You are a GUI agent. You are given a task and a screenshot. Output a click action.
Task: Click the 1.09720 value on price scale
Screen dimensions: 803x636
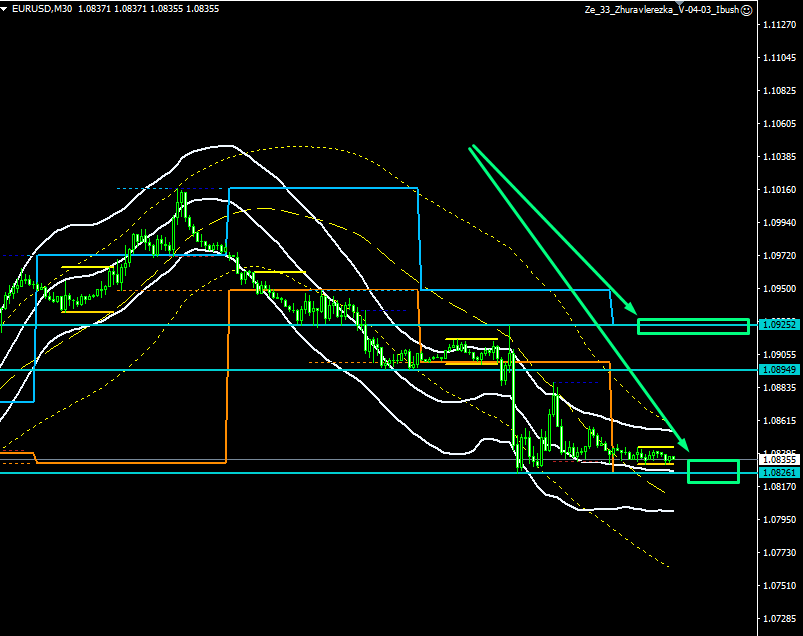(x=779, y=256)
